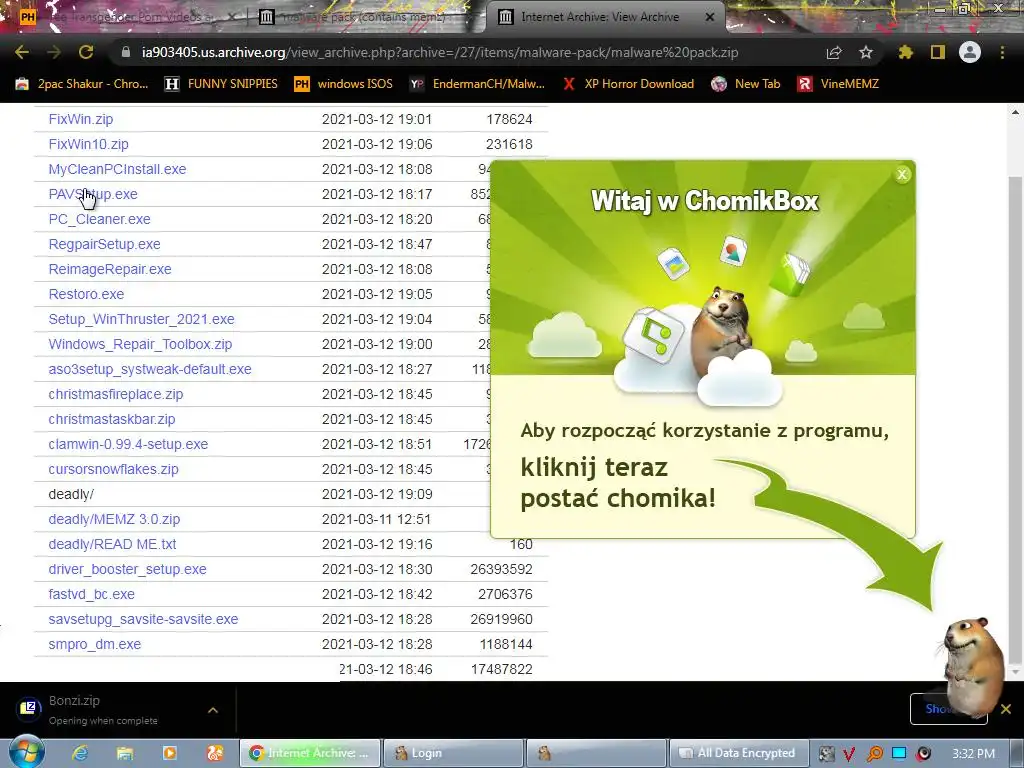
Task: Bookmark this page with the star icon
Action: tap(866, 52)
